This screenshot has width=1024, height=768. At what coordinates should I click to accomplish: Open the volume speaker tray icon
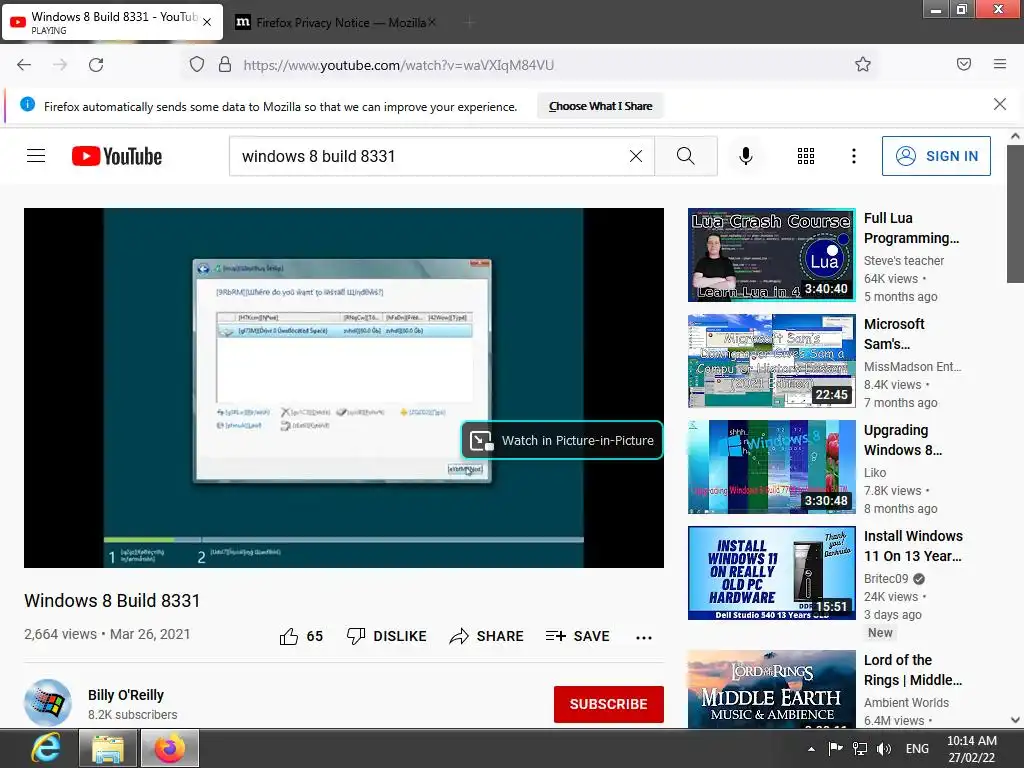(x=884, y=748)
